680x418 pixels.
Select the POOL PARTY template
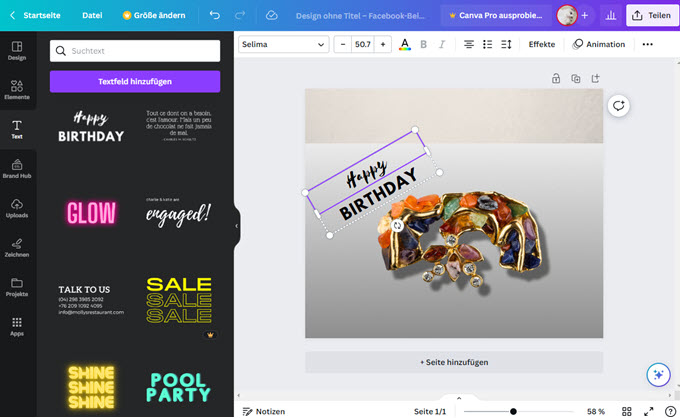[178, 387]
